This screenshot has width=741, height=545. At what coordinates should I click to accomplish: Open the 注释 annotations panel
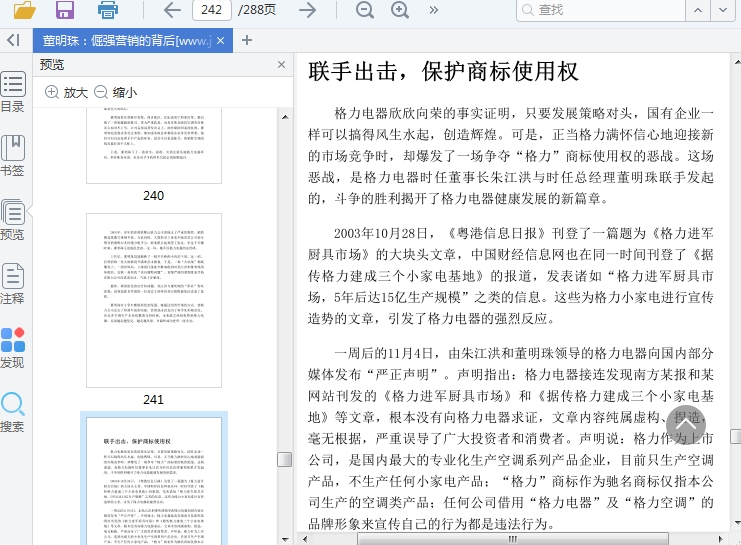tap(13, 284)
